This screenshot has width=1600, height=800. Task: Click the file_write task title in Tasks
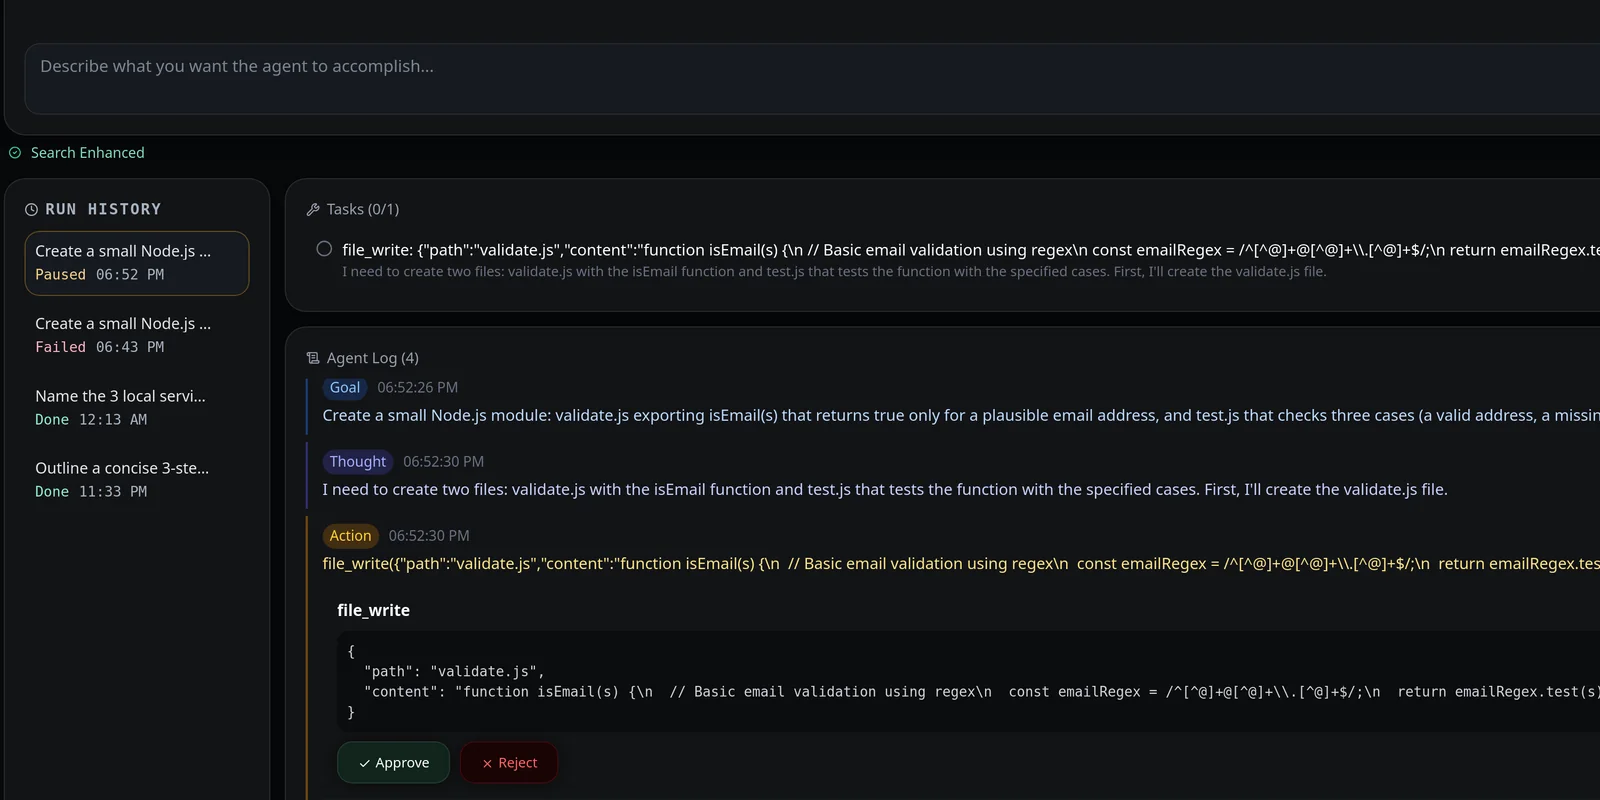click(971, 250)
